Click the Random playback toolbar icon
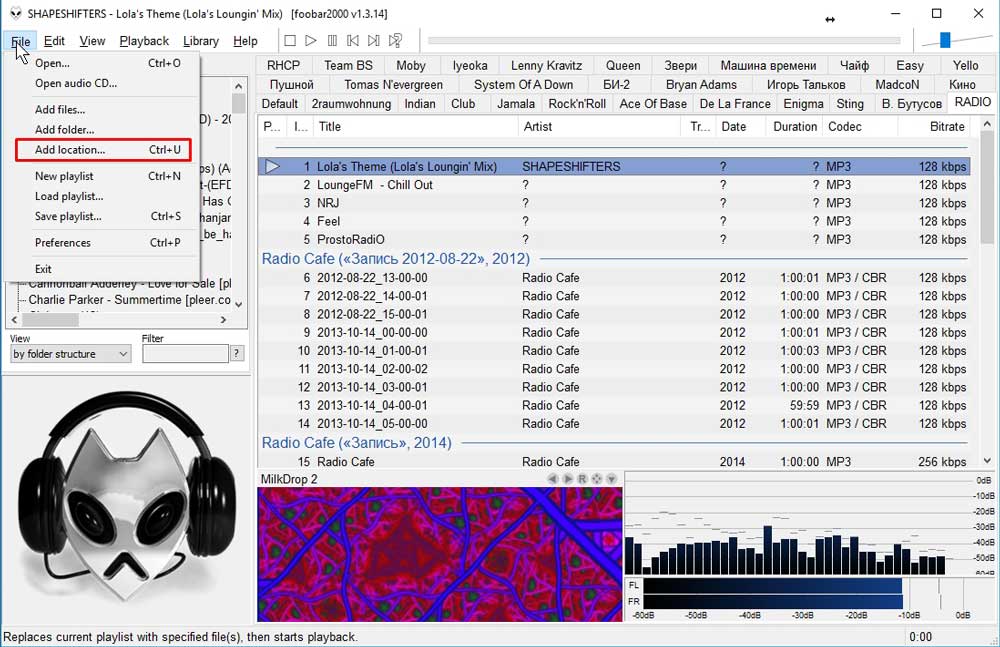This screenshot has width=1000, height=647. pos(396,41)
